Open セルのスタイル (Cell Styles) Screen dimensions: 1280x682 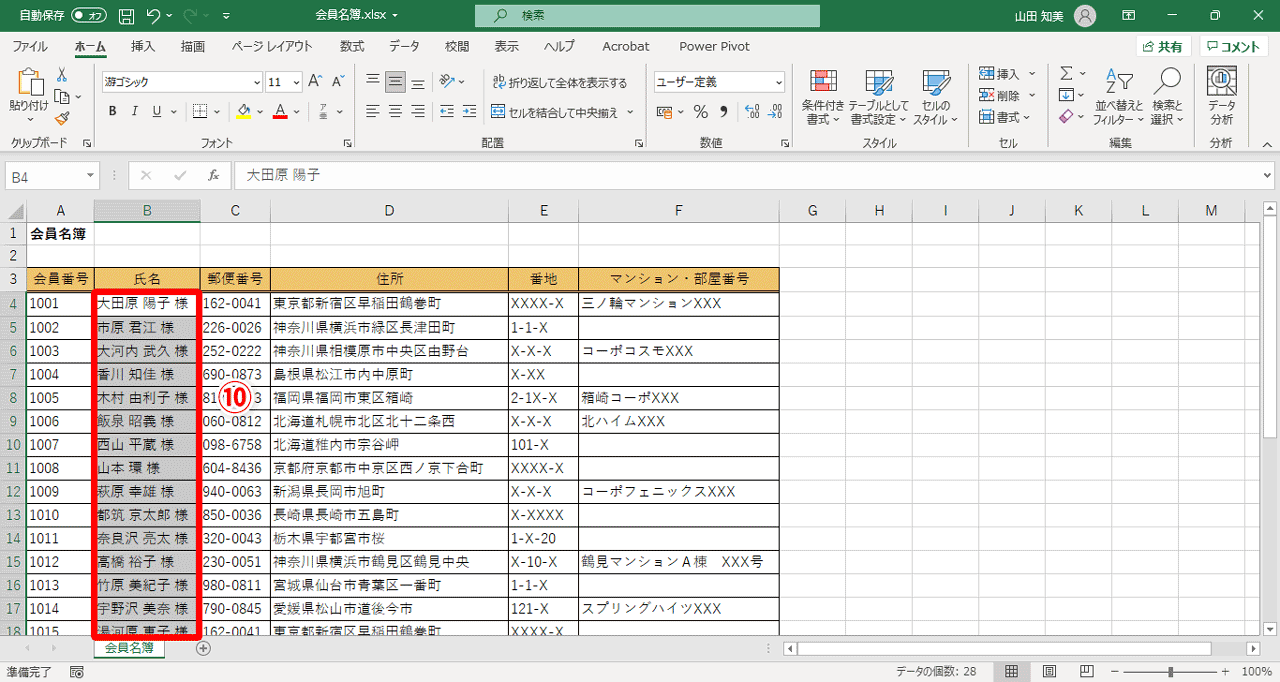click(935, 97)
